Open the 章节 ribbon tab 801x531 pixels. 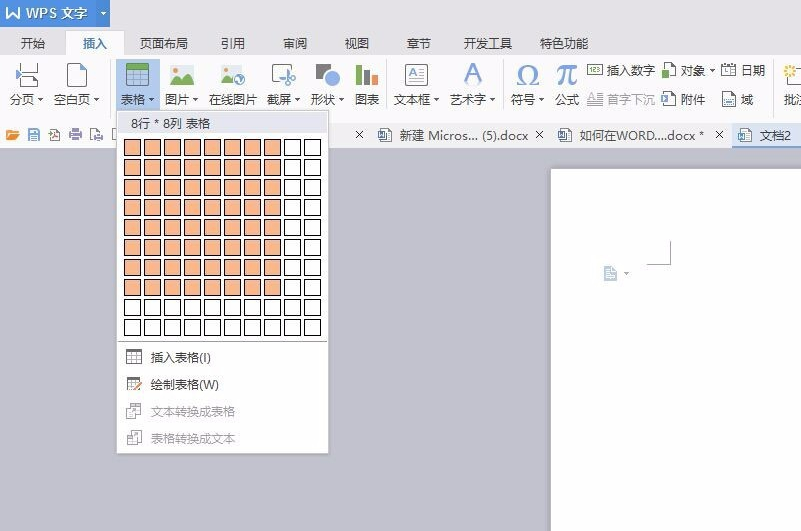pos(418,43)
